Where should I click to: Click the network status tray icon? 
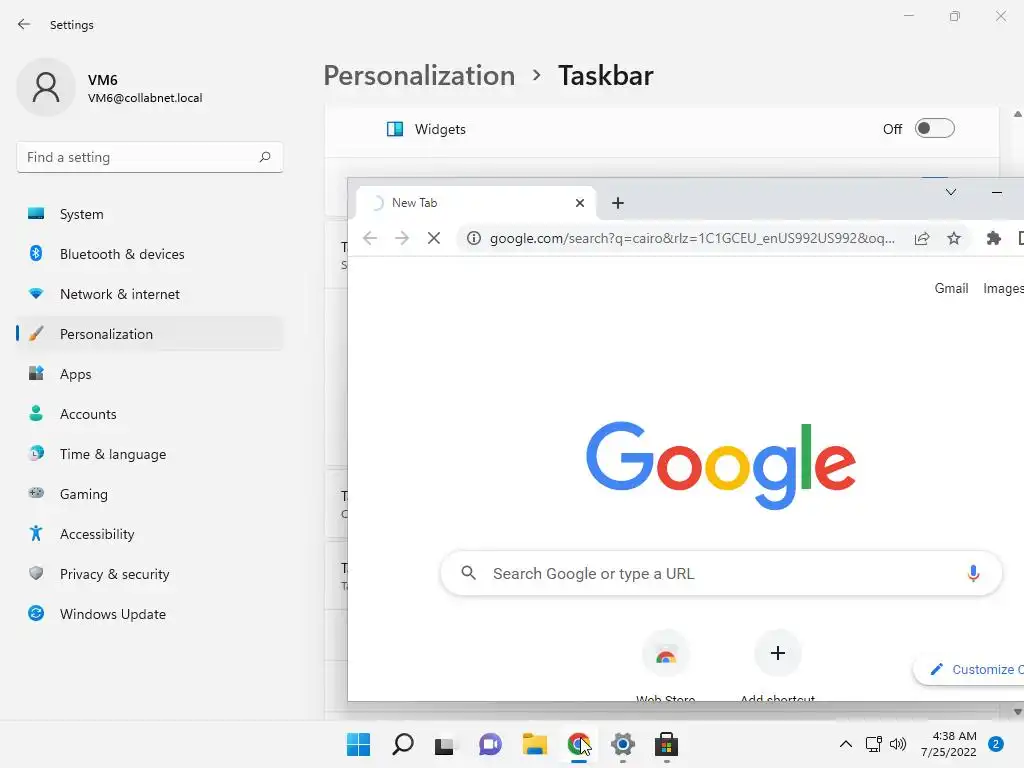coord(873,744)
